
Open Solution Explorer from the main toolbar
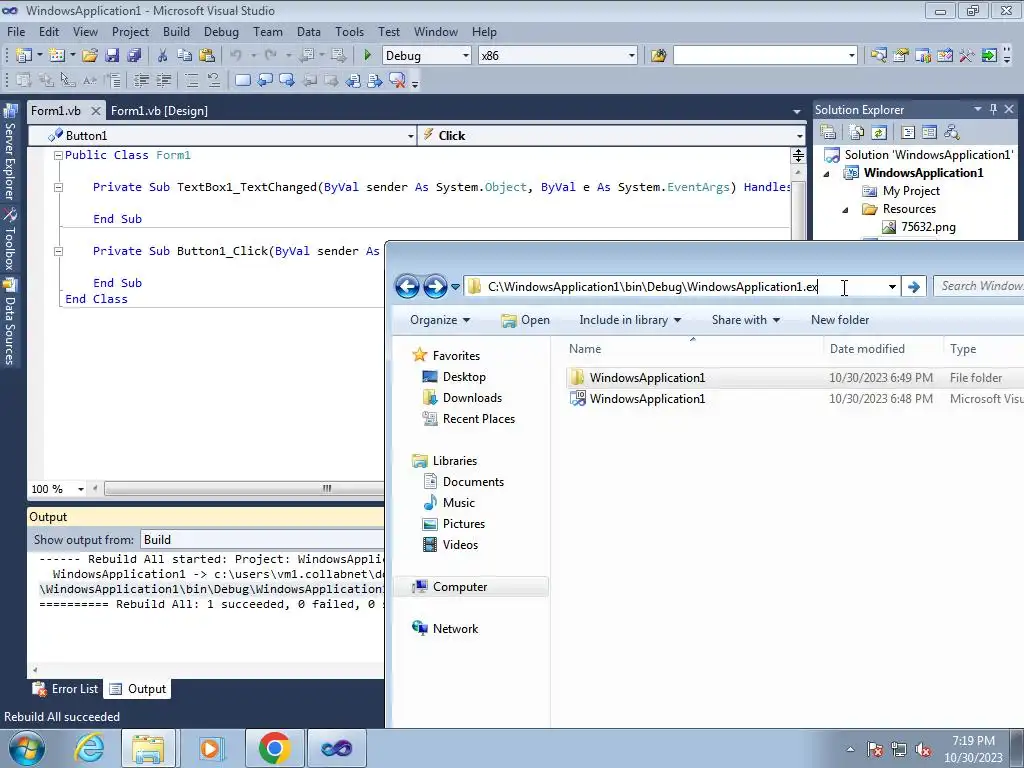click(x=878, y=56)
